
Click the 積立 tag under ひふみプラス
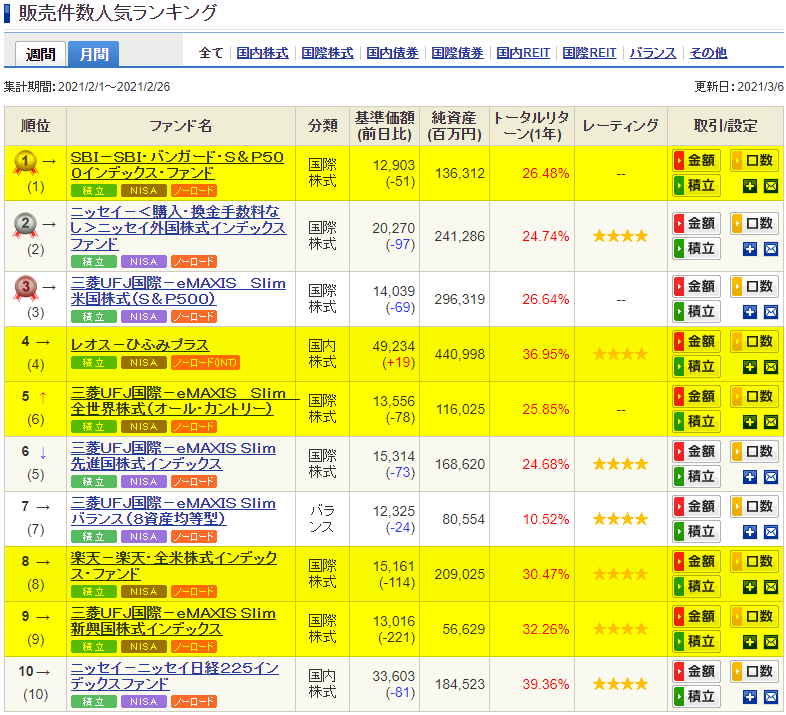tap(94, 363)
